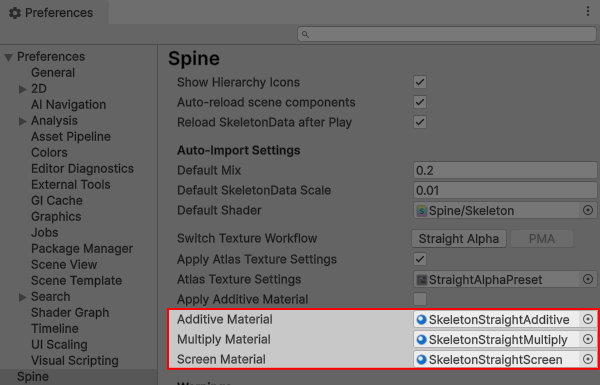Click the object picker for Atlas Texture Settings
Screen dimensions: 600x385
[x=588, y=279]
